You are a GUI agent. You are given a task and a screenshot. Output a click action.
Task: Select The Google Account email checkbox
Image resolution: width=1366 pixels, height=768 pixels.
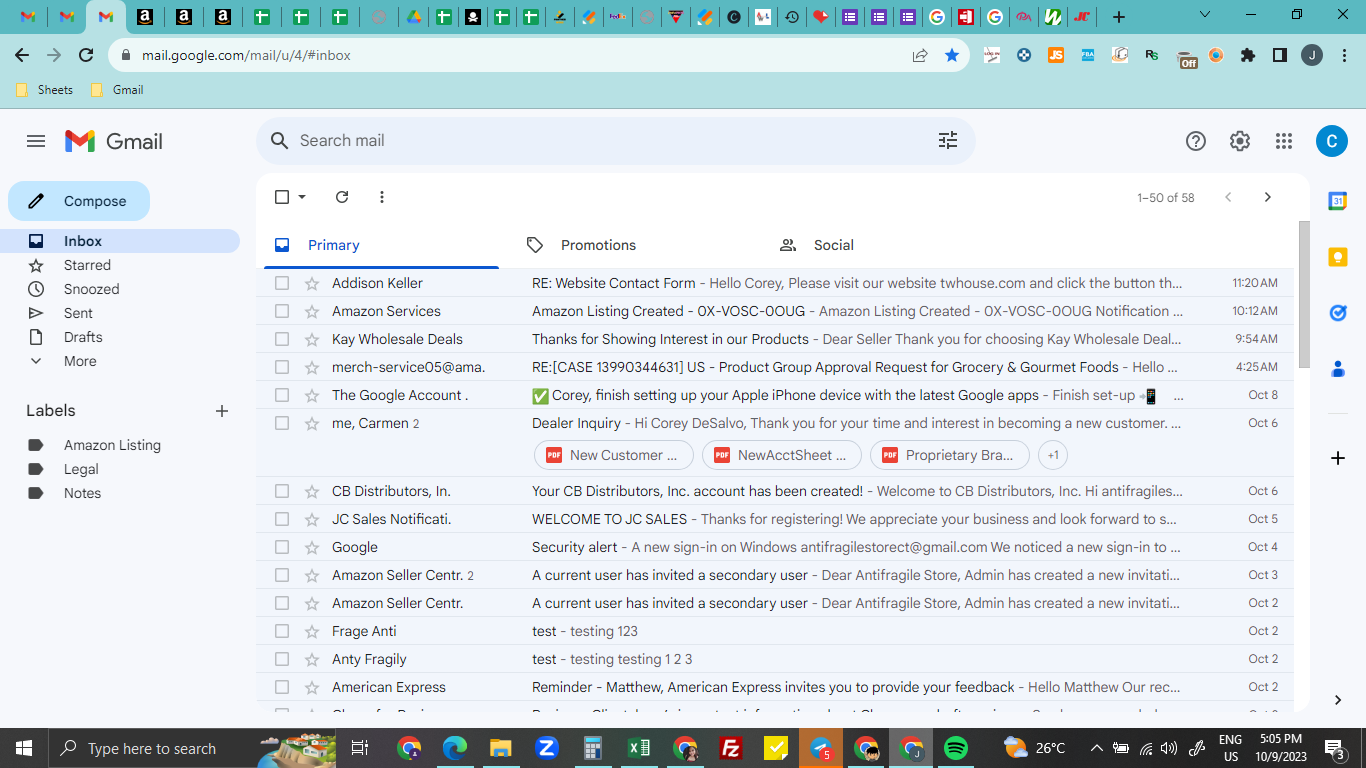pyautogui.click(x=282, y=395)
